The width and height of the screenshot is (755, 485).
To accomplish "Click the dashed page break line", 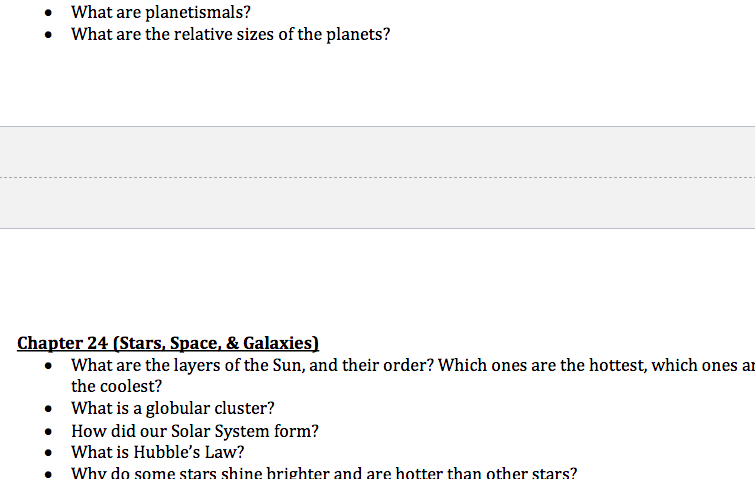I will coord(378,178).
